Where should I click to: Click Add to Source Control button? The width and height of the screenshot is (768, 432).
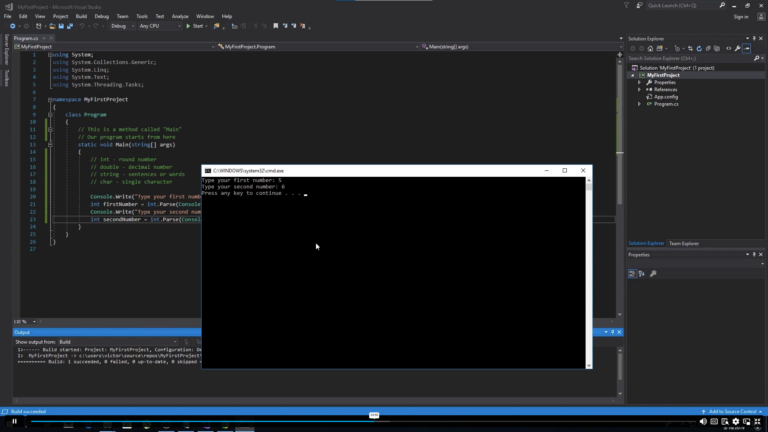point(731,411)
